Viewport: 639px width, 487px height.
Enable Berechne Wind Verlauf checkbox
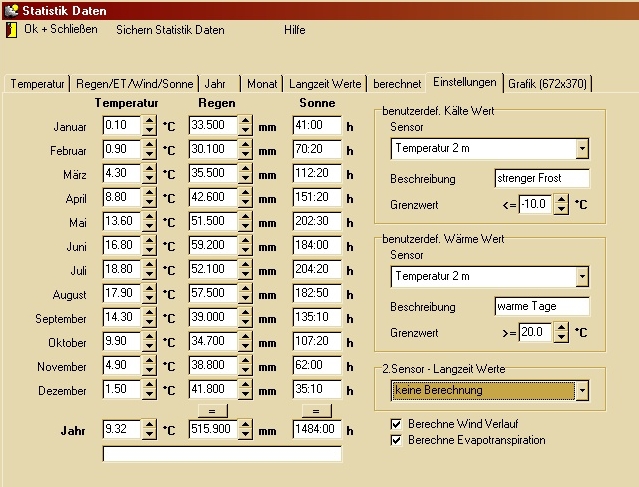(397, 424)
